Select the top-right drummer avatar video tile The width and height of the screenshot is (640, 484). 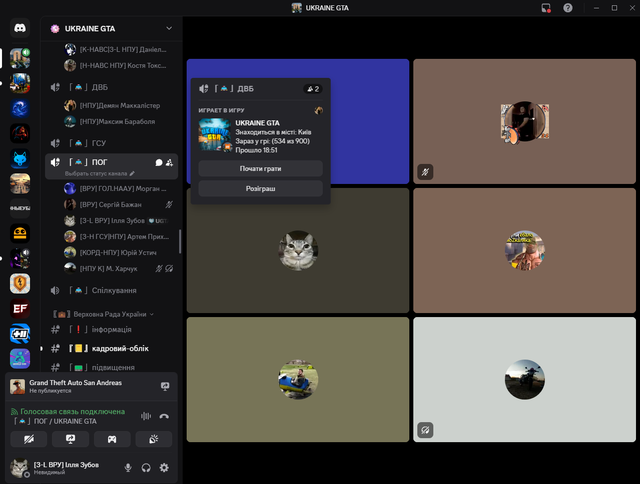[524, 121]
